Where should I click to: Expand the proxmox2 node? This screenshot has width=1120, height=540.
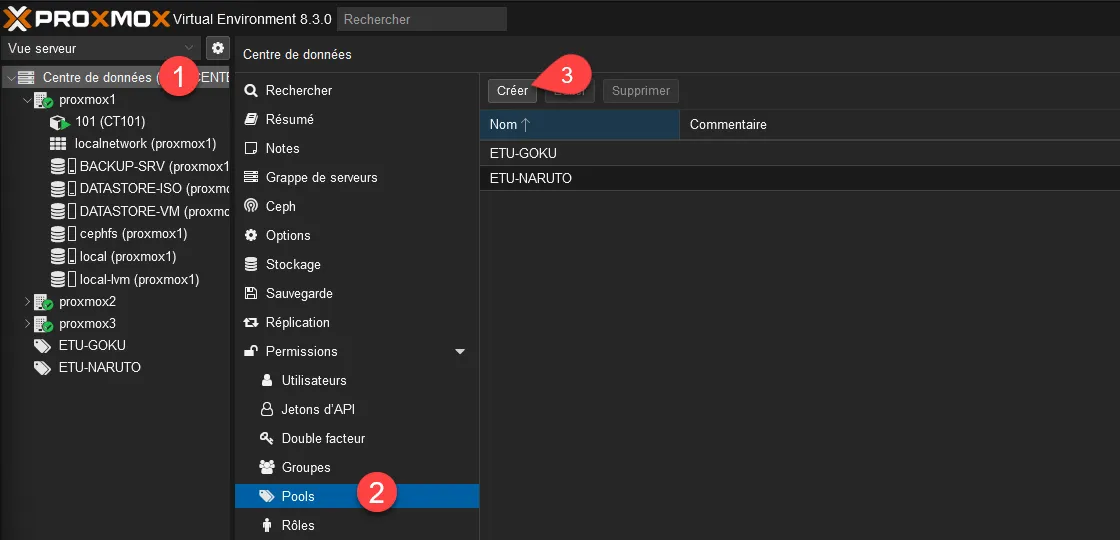[x=27, y=301]
